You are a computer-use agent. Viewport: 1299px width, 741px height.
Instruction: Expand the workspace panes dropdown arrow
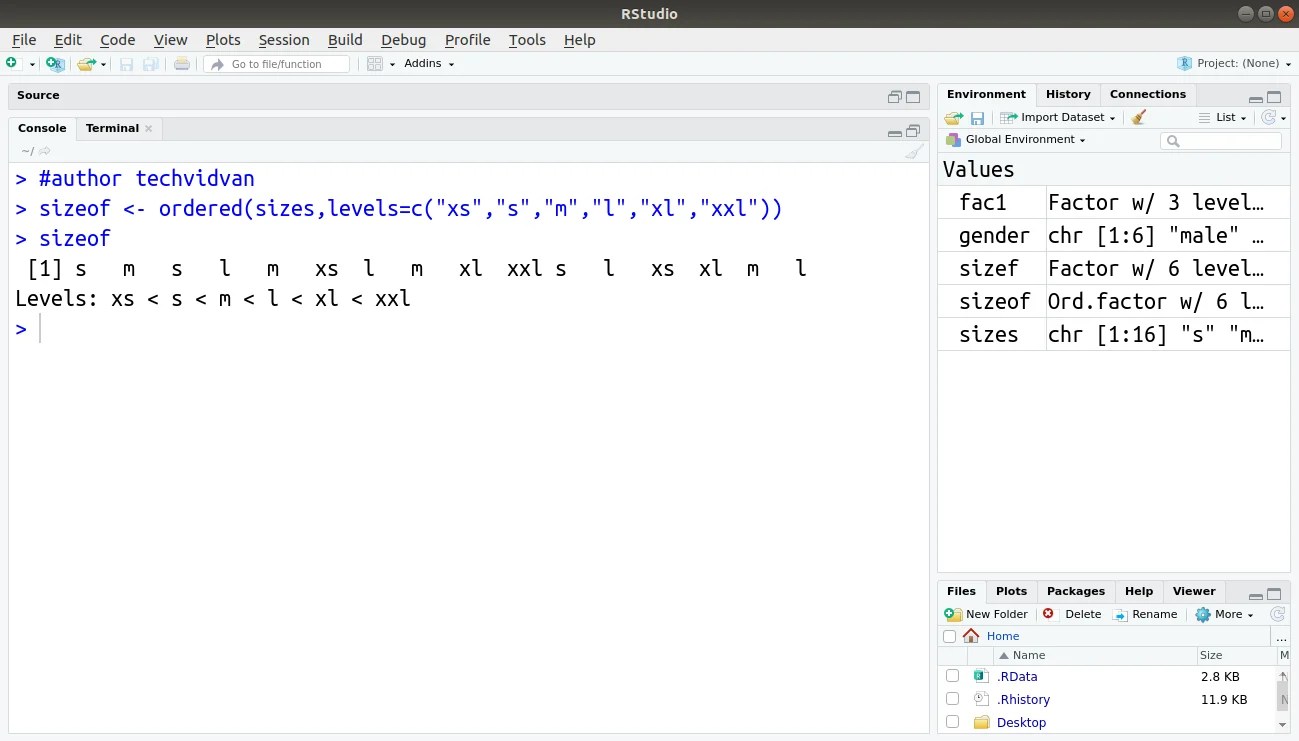[392, 64]
